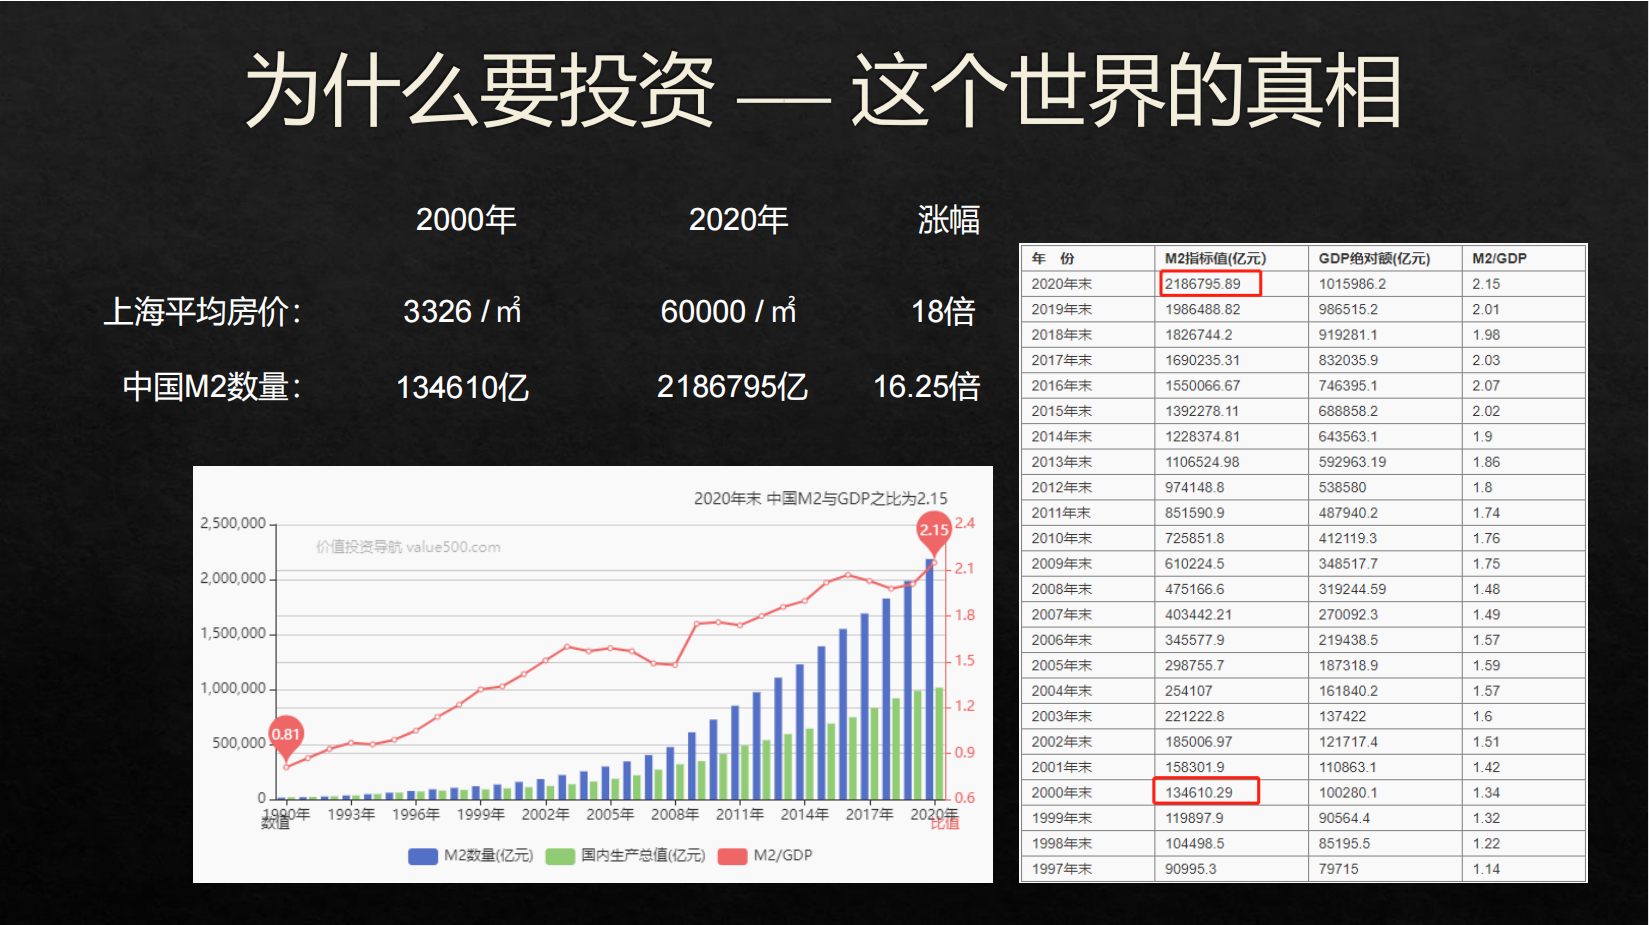Select the slide title 为什么要投资
The image size is (1649, 925).
pyautogui.click(x=480, y=90)
